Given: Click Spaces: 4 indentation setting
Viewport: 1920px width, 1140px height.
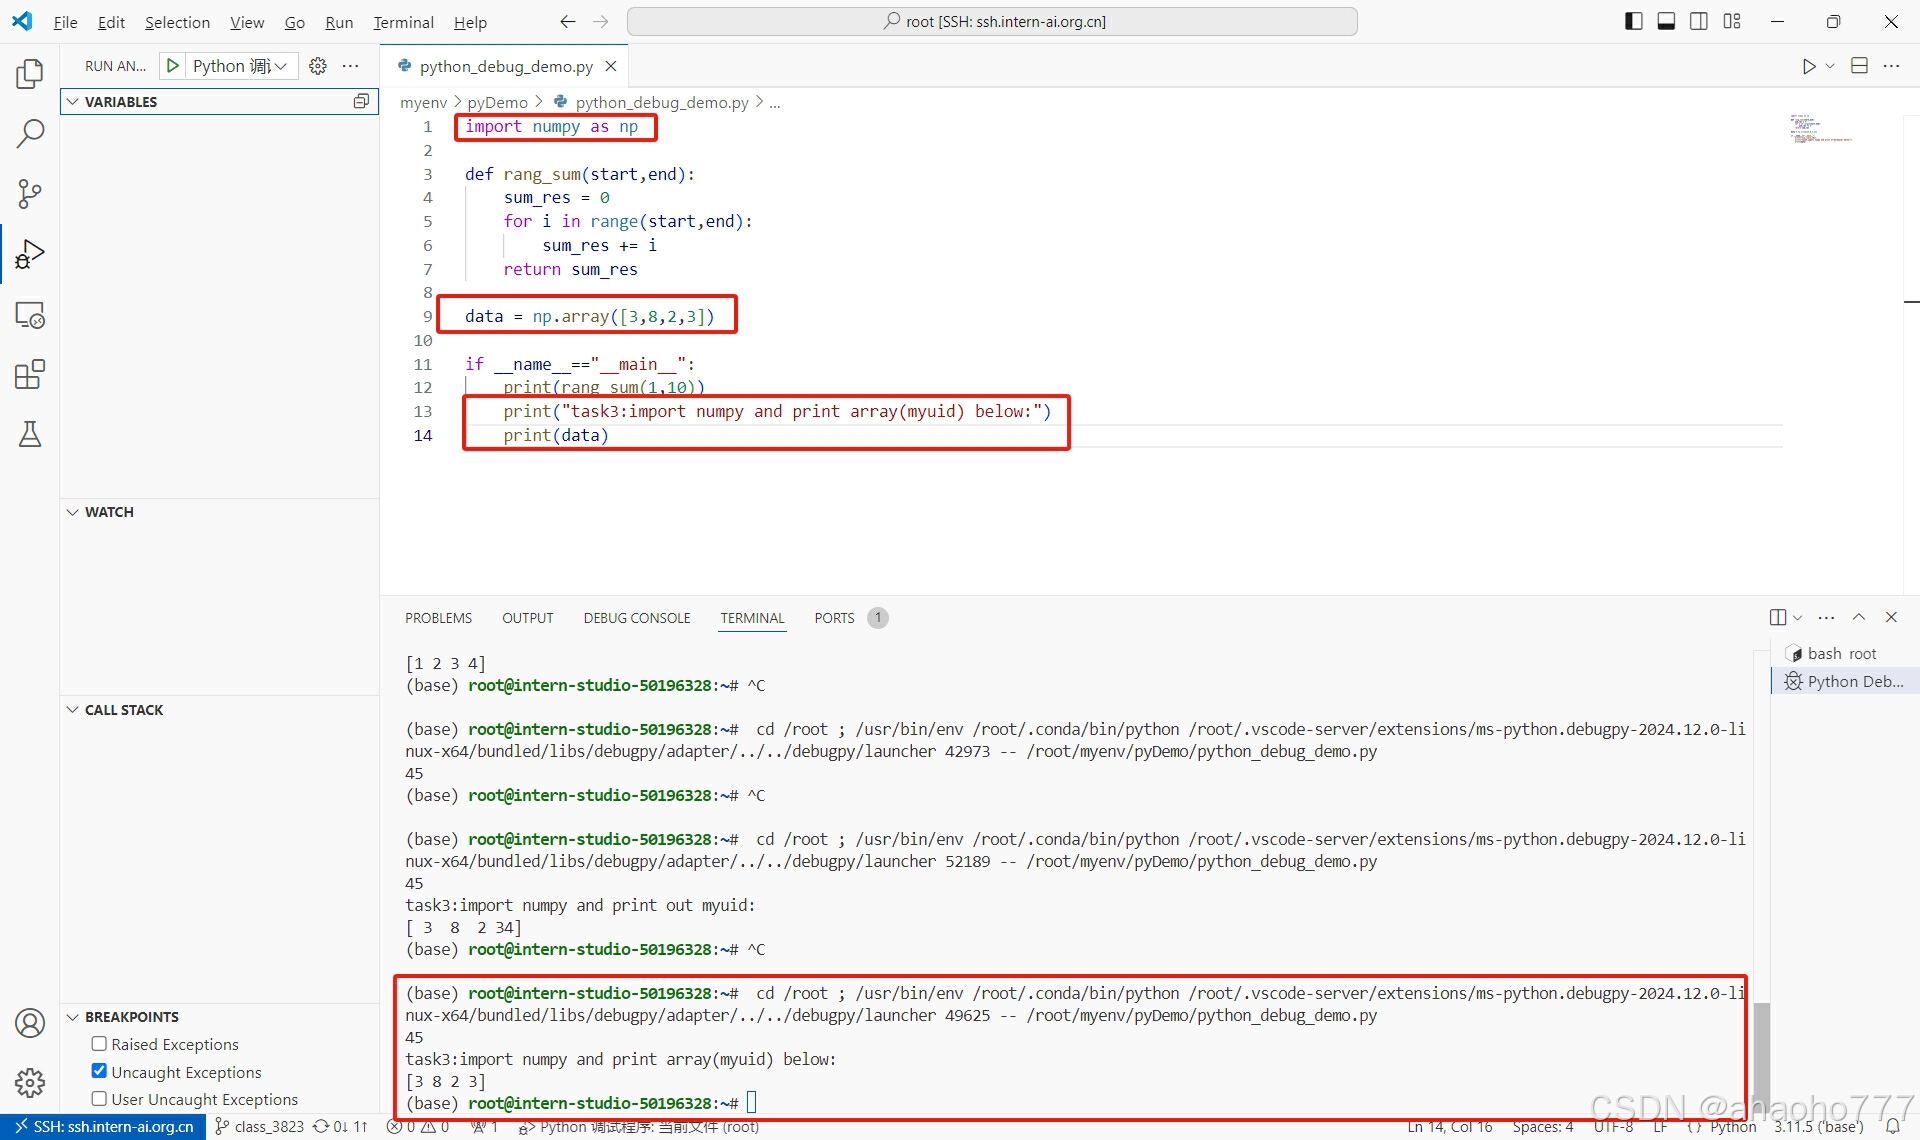Looking at the screenshot, I should [x=1542, y=1127].
